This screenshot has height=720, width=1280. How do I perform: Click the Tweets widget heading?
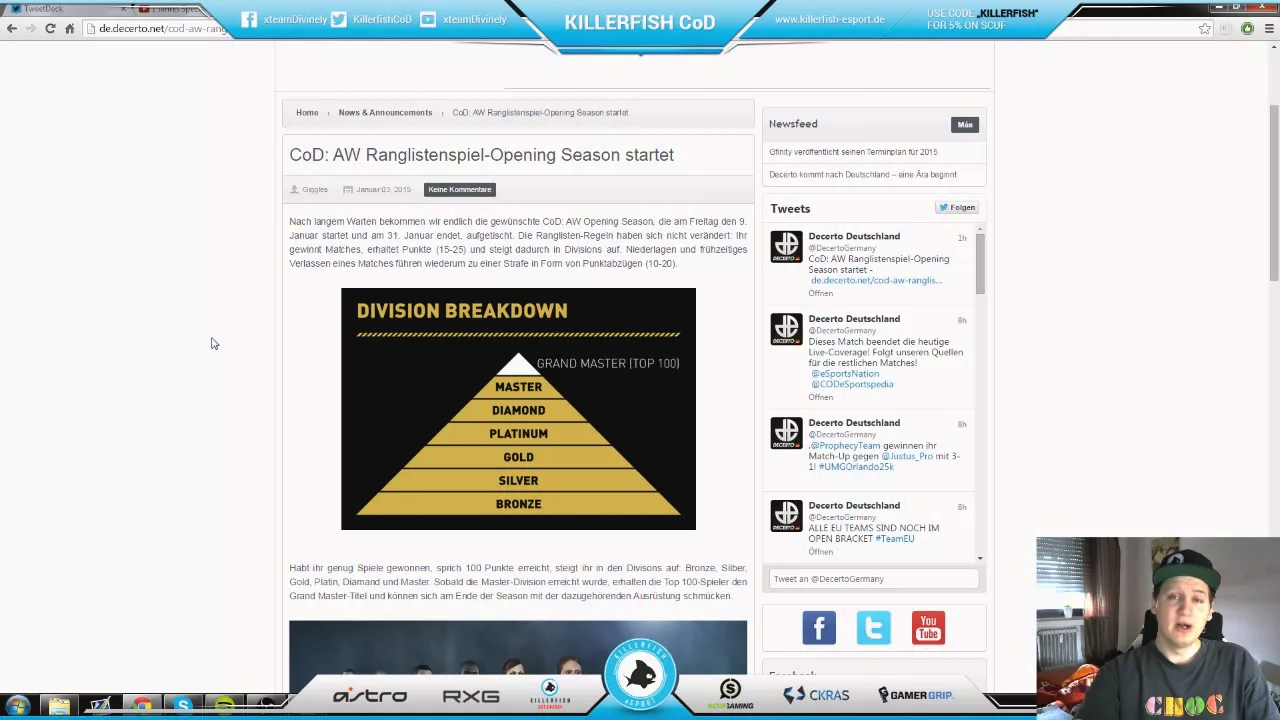(x=790, y=209)
